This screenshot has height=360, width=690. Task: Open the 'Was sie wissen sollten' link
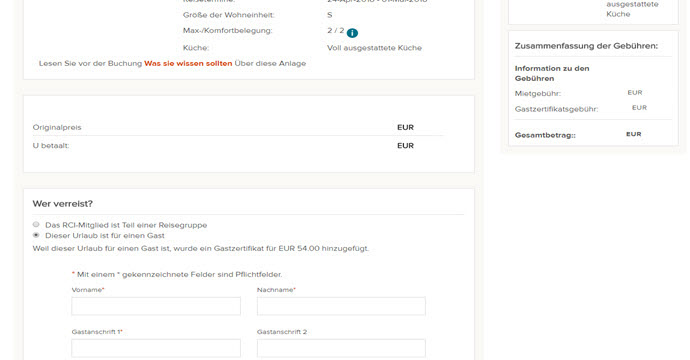188,63
